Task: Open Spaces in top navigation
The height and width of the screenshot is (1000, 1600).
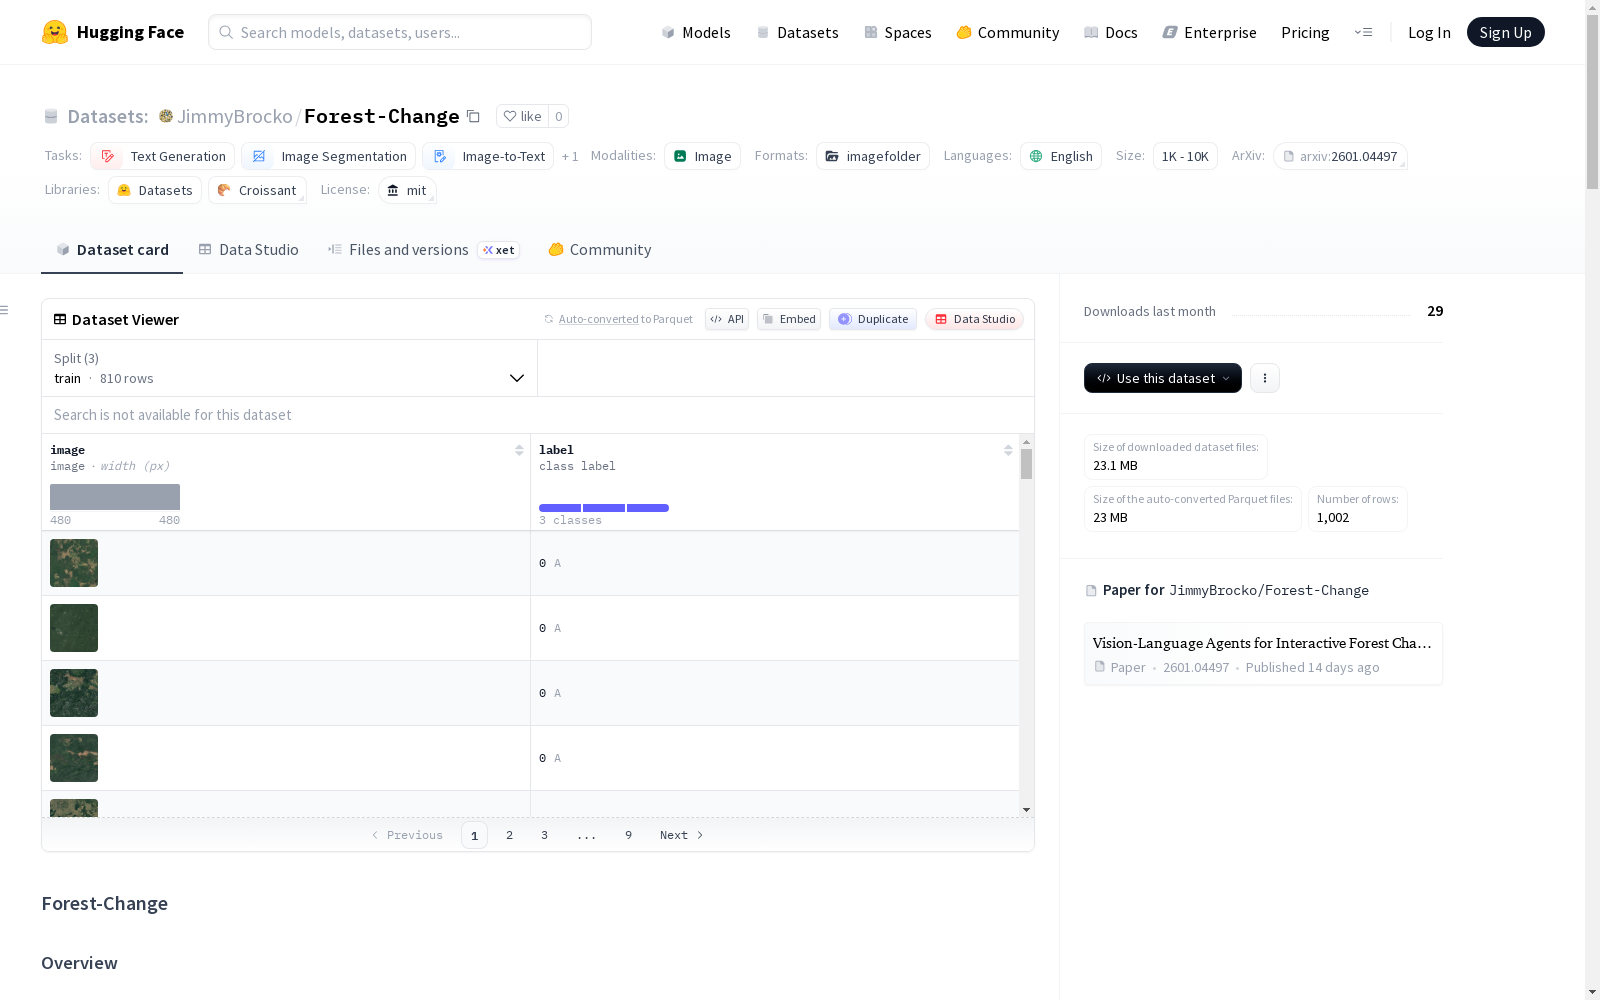Action: click(x=898, y=32)
